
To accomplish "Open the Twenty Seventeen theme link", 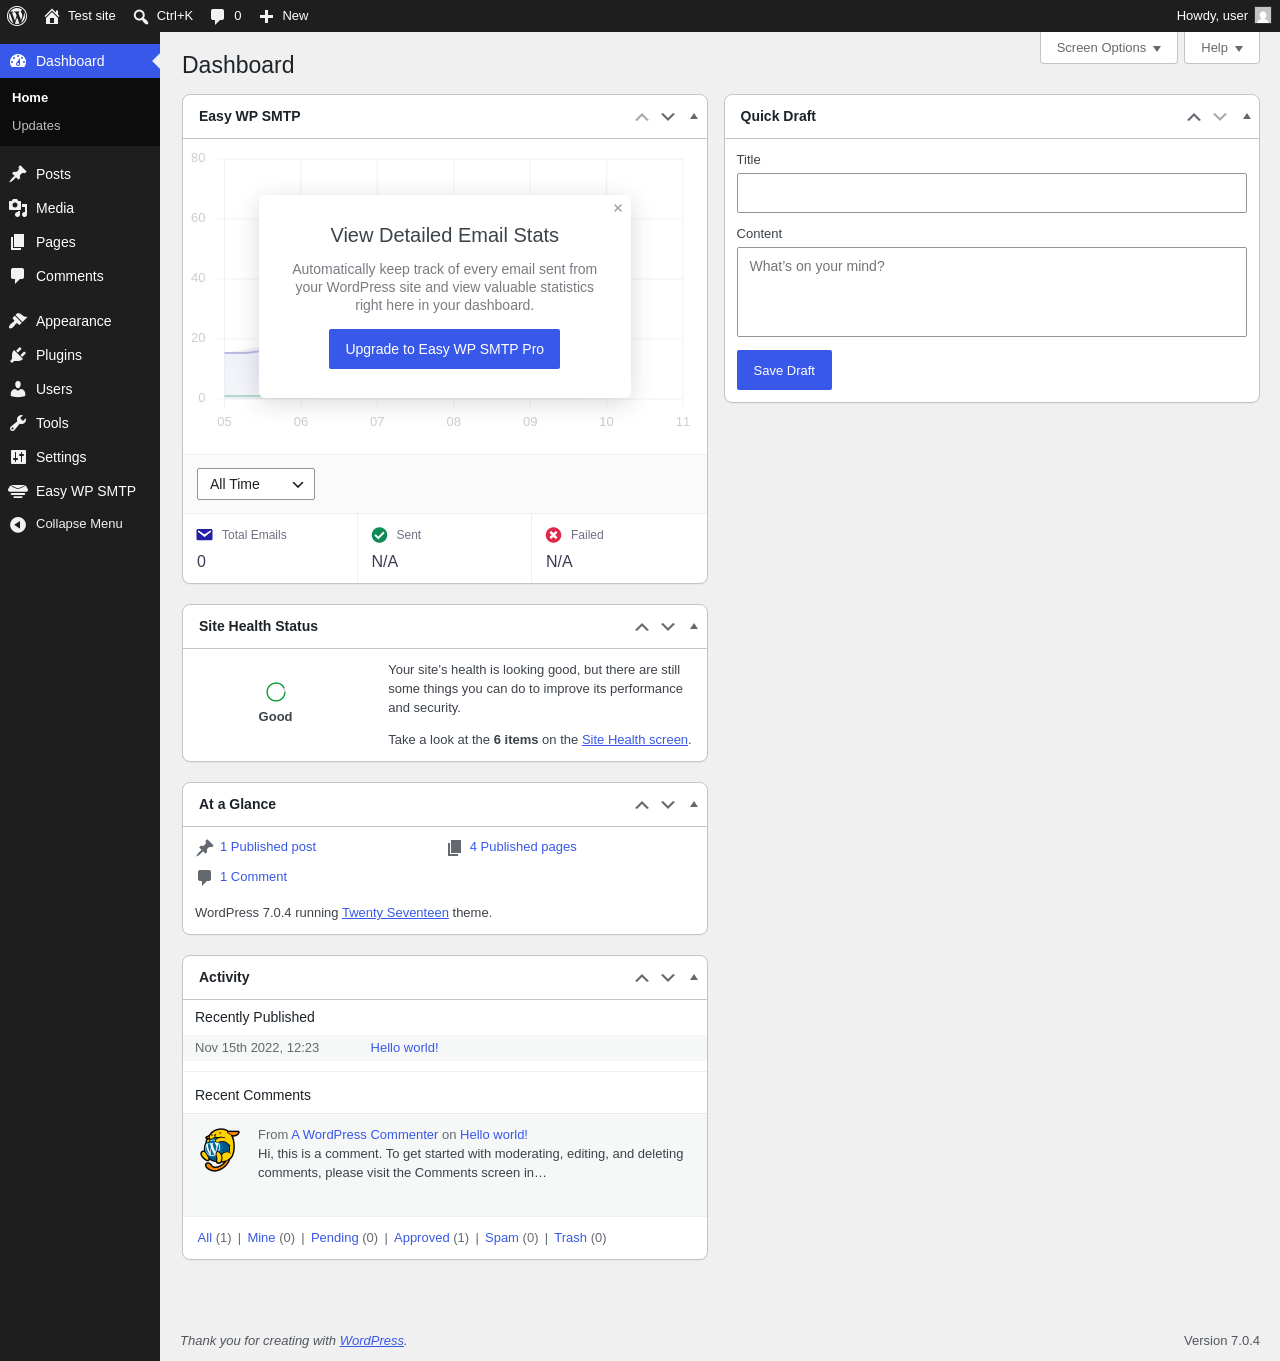I will pyautogui.click(x=395, y=913).
